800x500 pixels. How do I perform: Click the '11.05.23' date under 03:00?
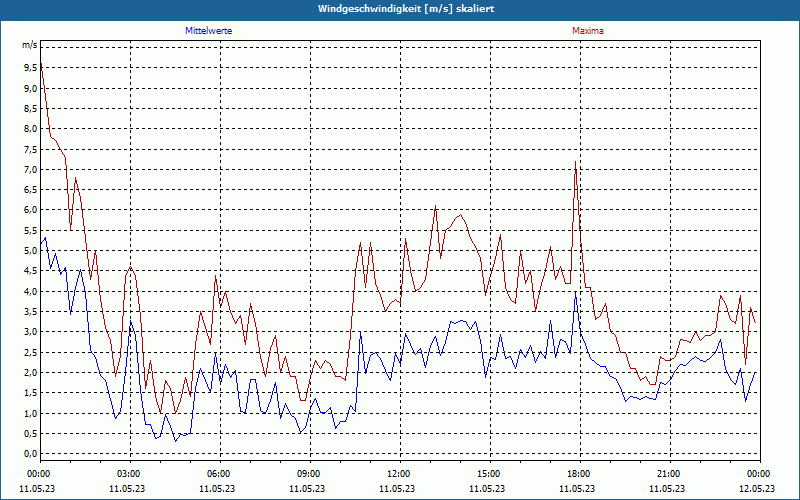pos(127,488)
